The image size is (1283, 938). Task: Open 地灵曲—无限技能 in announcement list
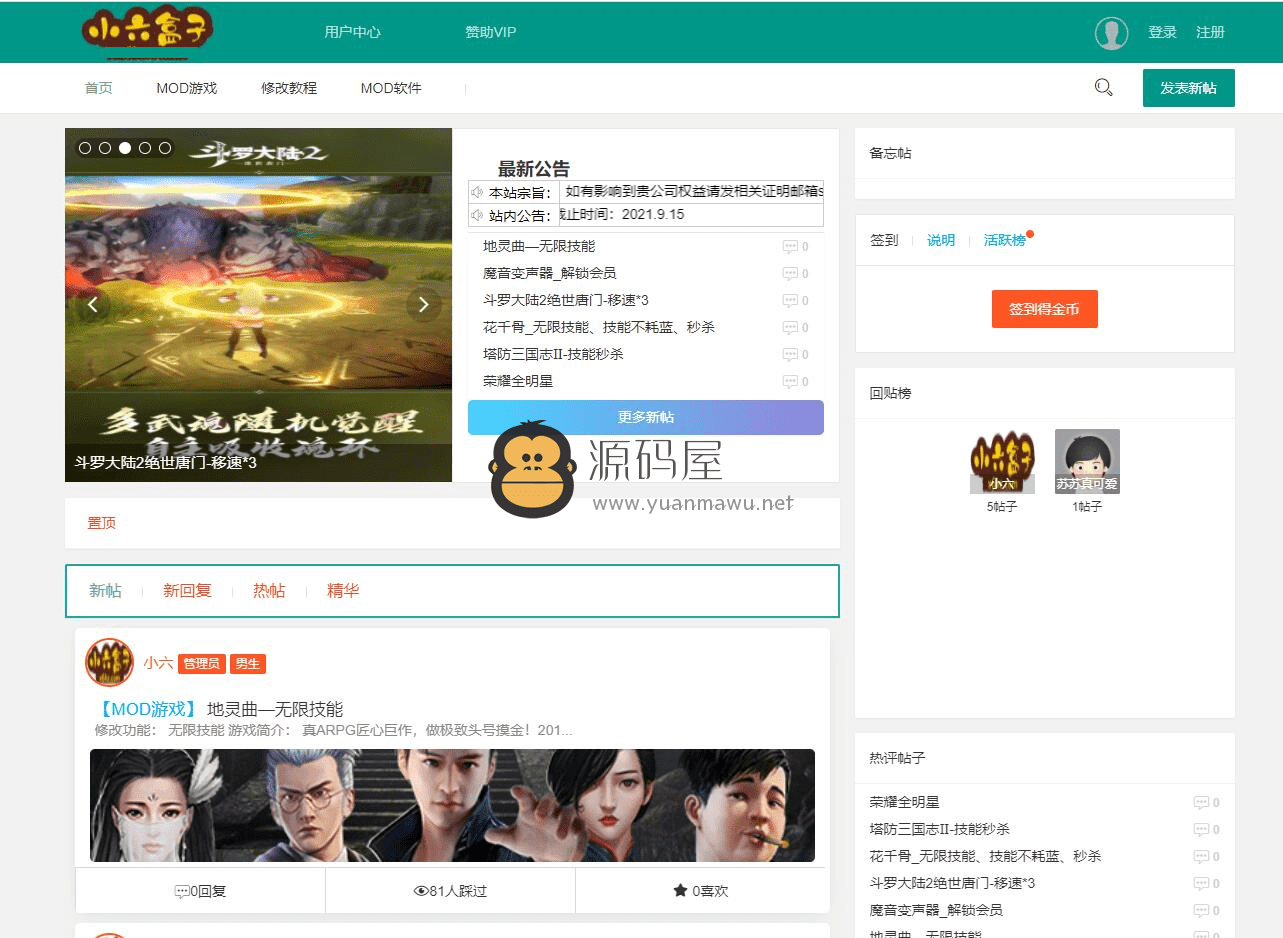click(539, 246)
